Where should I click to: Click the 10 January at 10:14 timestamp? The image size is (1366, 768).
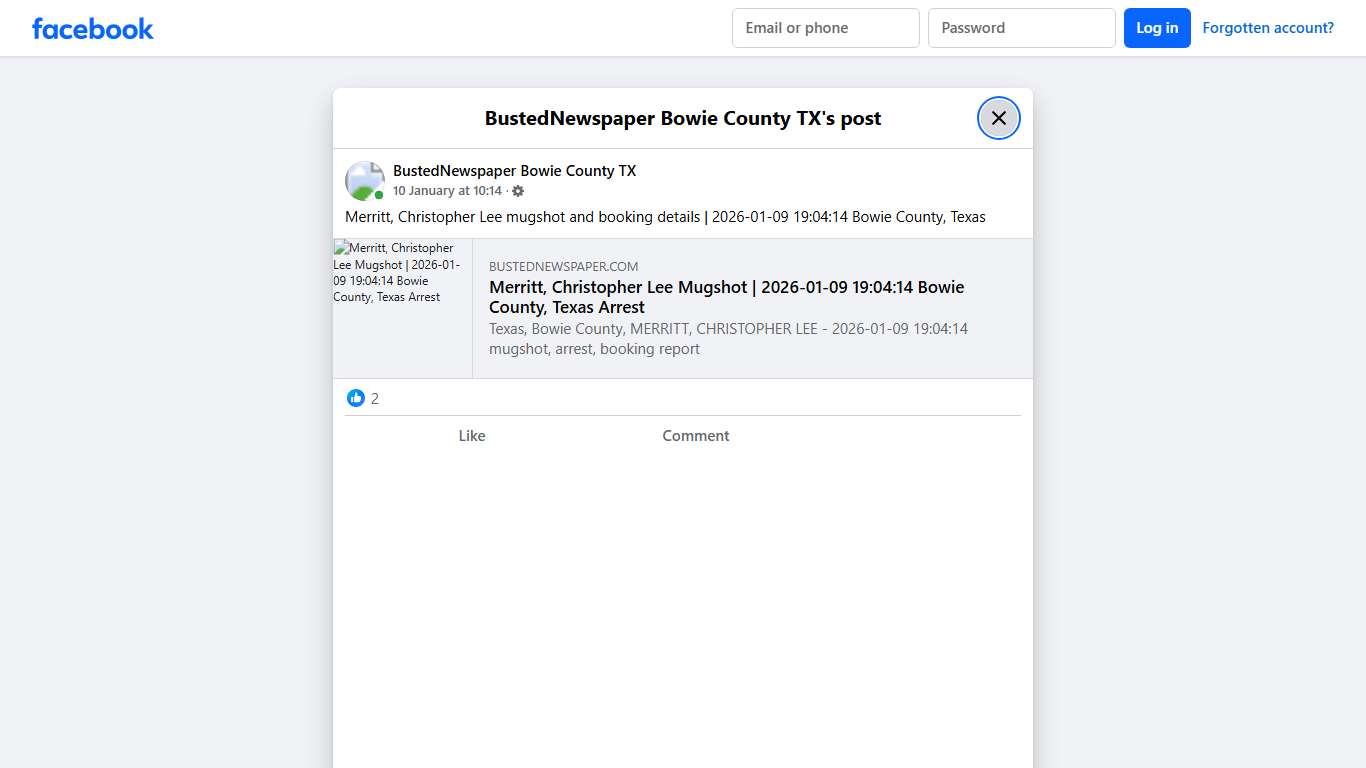click(x=447, y=191)
